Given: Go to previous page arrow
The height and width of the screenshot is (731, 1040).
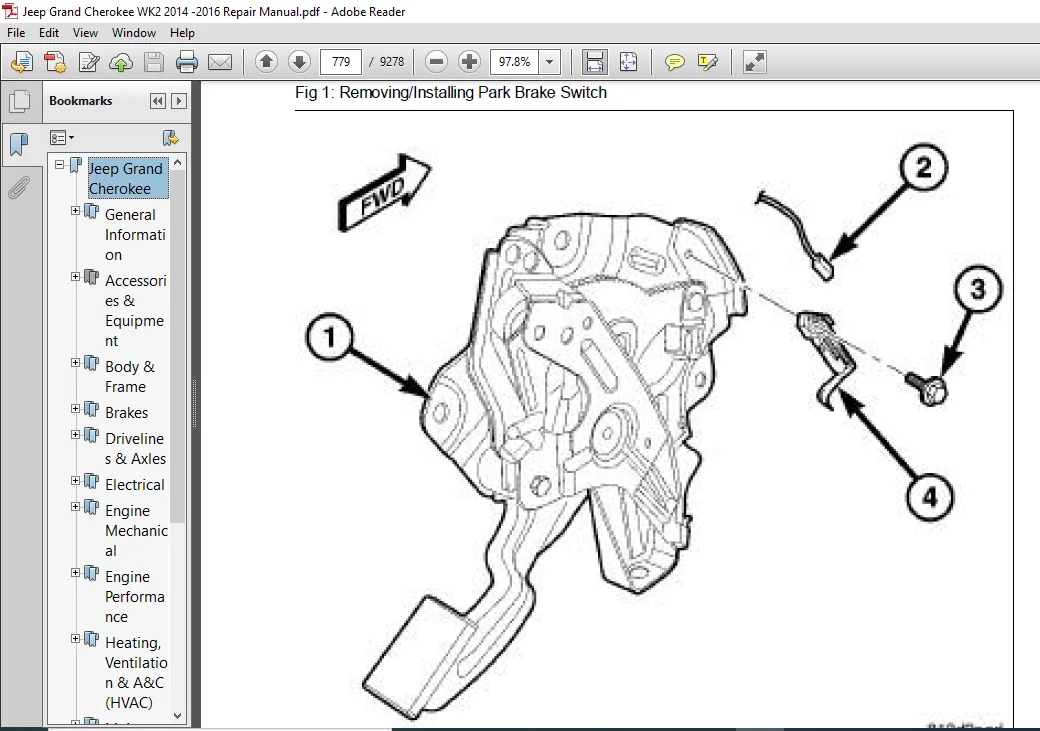Looking at the screenshot, I should [267, 62].
